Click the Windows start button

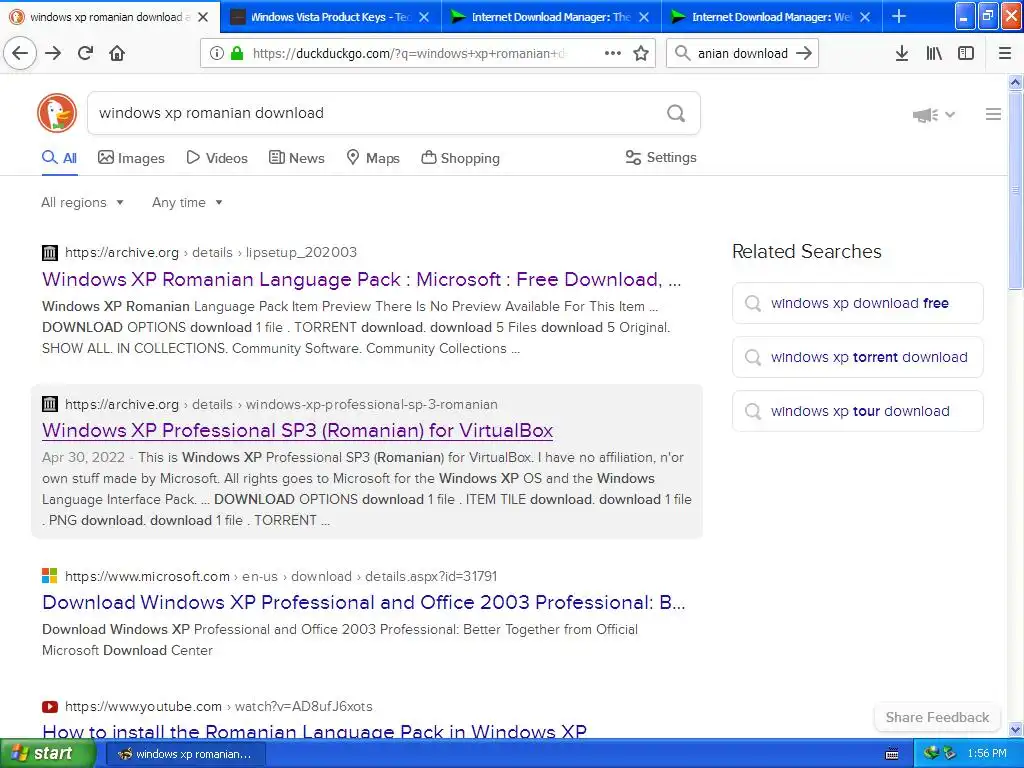tap(47, 754)
